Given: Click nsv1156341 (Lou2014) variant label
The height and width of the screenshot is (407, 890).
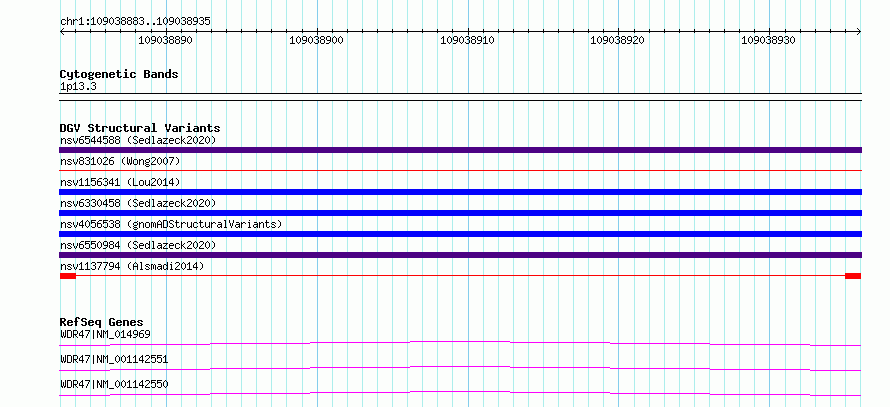Looking at the screenshot, I should pyautogui.click(x=120, y=182).
